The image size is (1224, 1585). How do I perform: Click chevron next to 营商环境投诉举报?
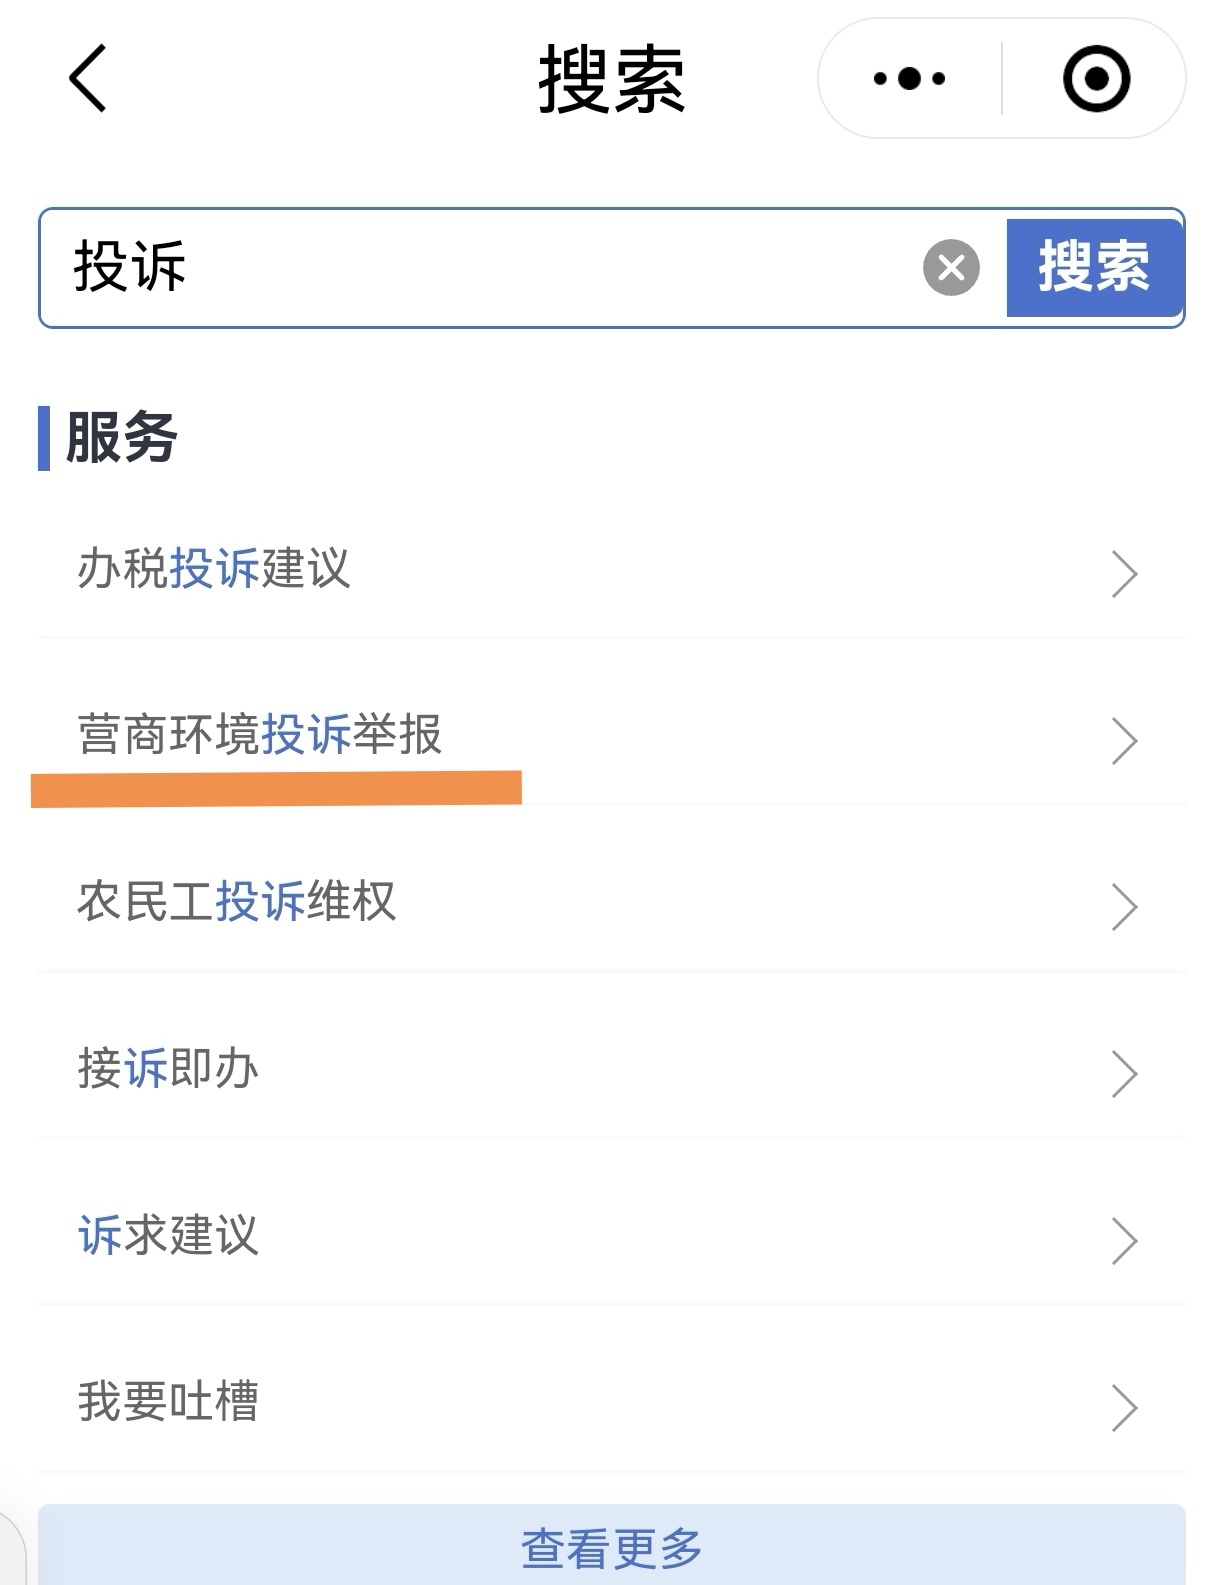click(1125, 741)
